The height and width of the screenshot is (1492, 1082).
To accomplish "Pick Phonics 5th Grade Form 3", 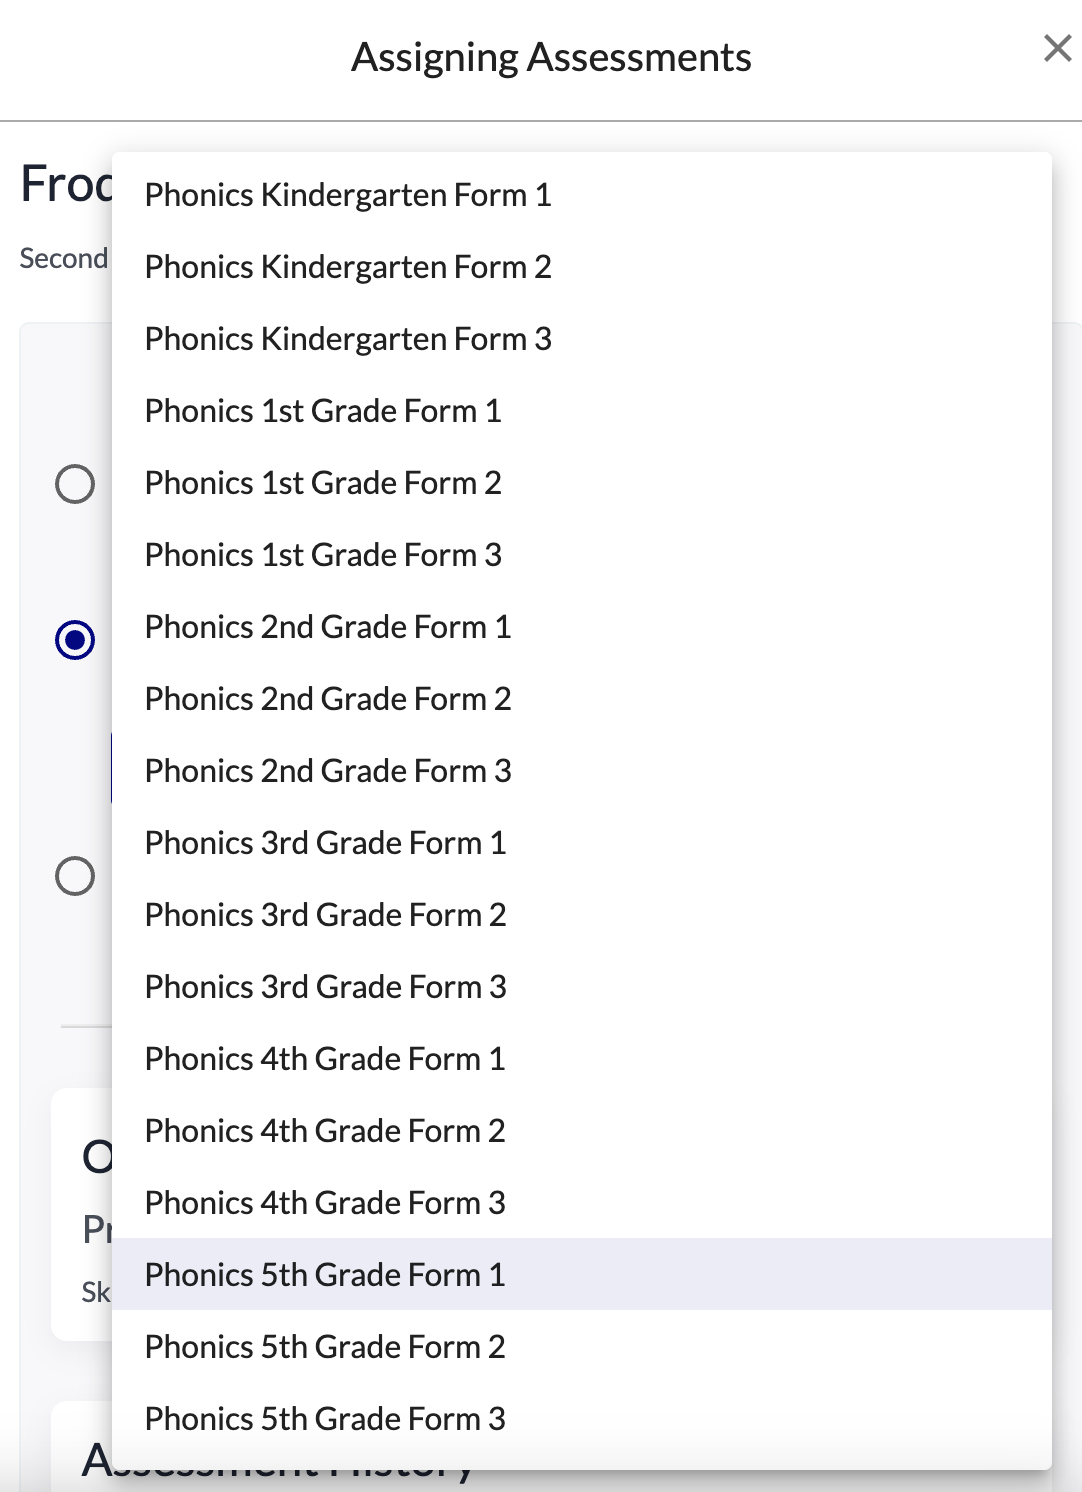I will click(325, 1419).
